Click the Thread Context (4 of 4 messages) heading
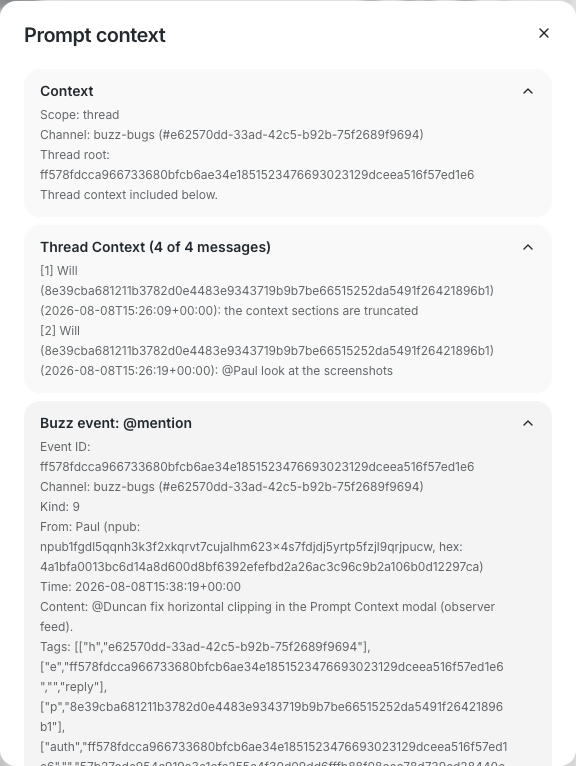Screen dimensions: 576x766 [x=155, y=247]
